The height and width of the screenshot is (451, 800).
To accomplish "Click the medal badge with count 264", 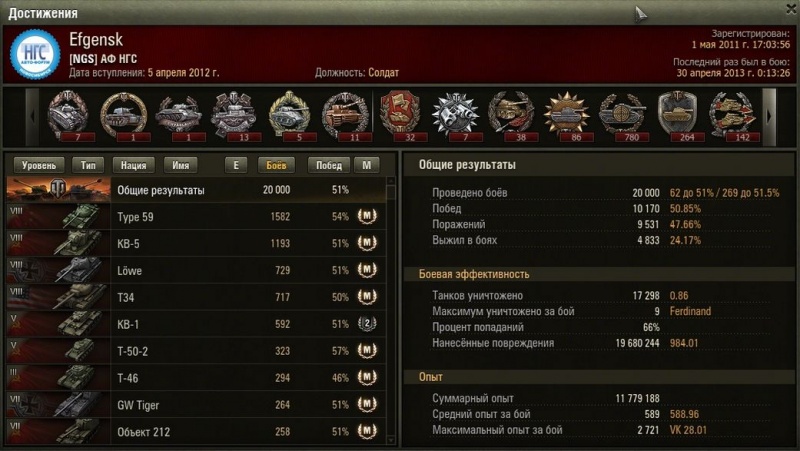I will click(x=677, y=116).
